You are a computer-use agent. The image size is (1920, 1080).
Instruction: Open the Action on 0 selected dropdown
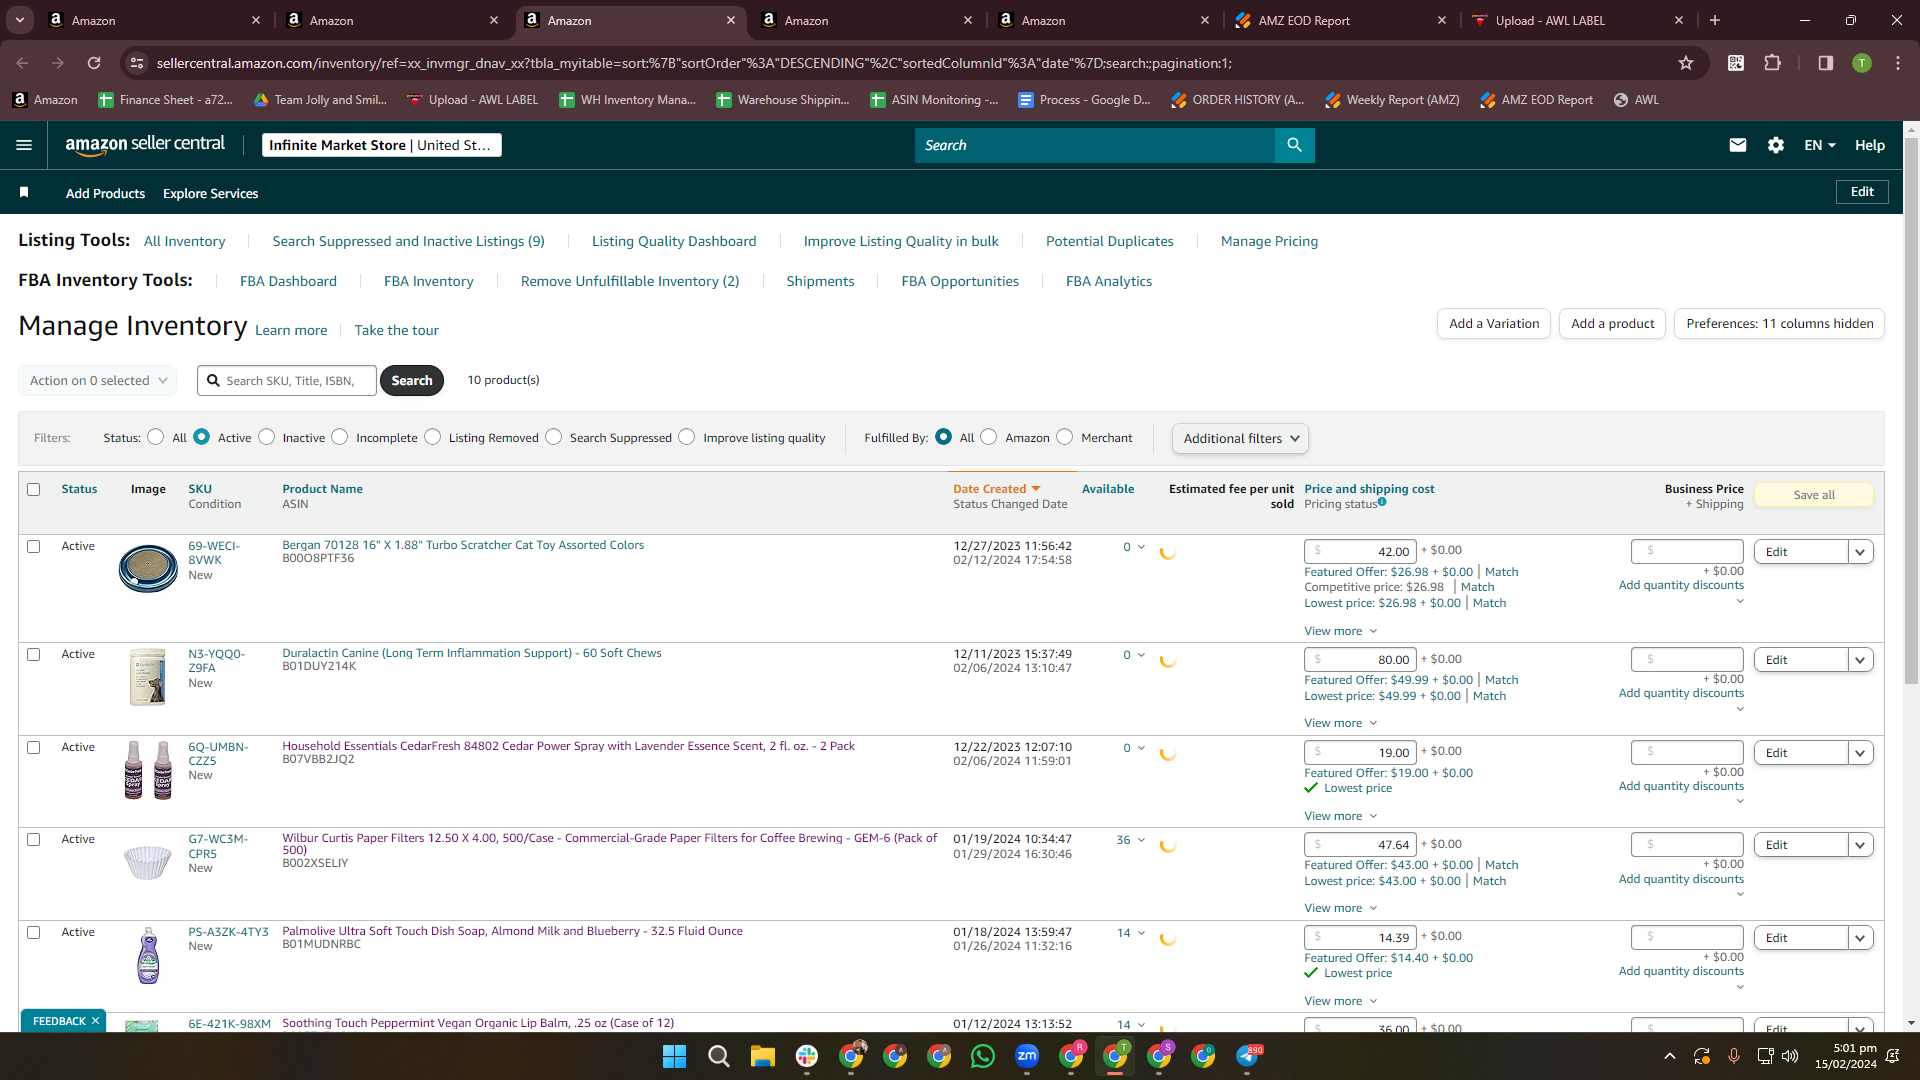click(98, 381)
